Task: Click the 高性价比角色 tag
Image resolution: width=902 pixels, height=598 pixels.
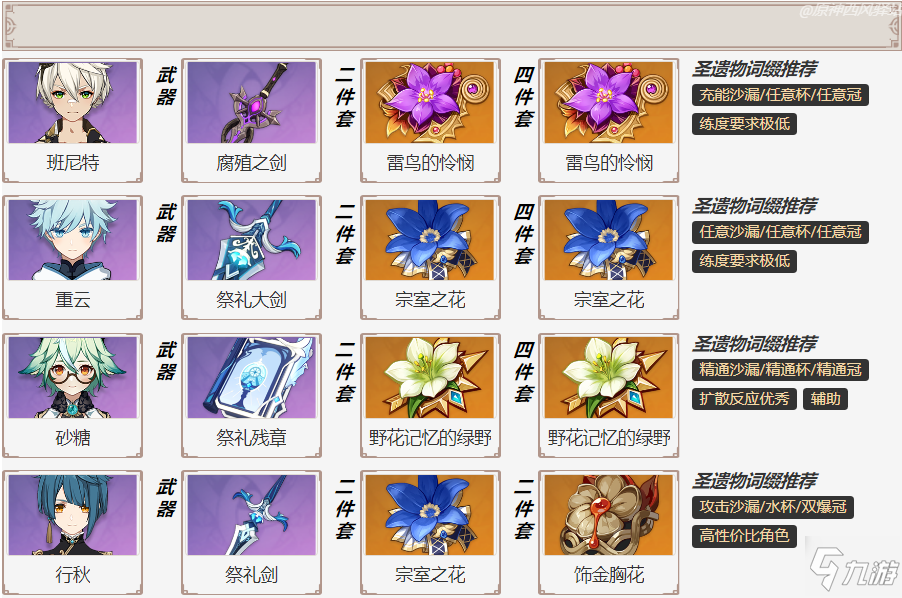Action: (744, 536)
